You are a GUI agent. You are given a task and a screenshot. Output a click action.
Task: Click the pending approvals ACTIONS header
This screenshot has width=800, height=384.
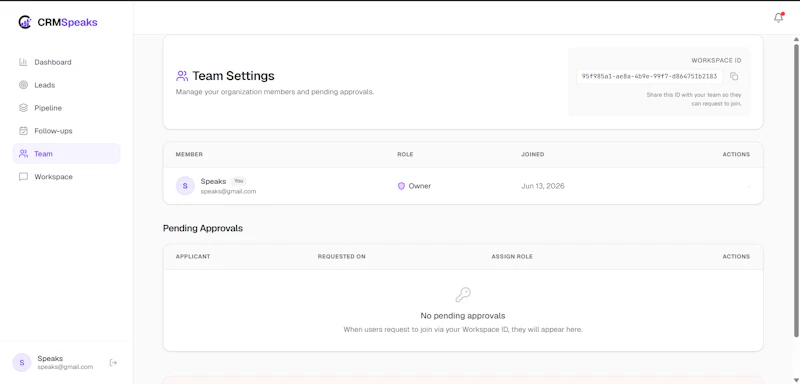pos(736,257)
